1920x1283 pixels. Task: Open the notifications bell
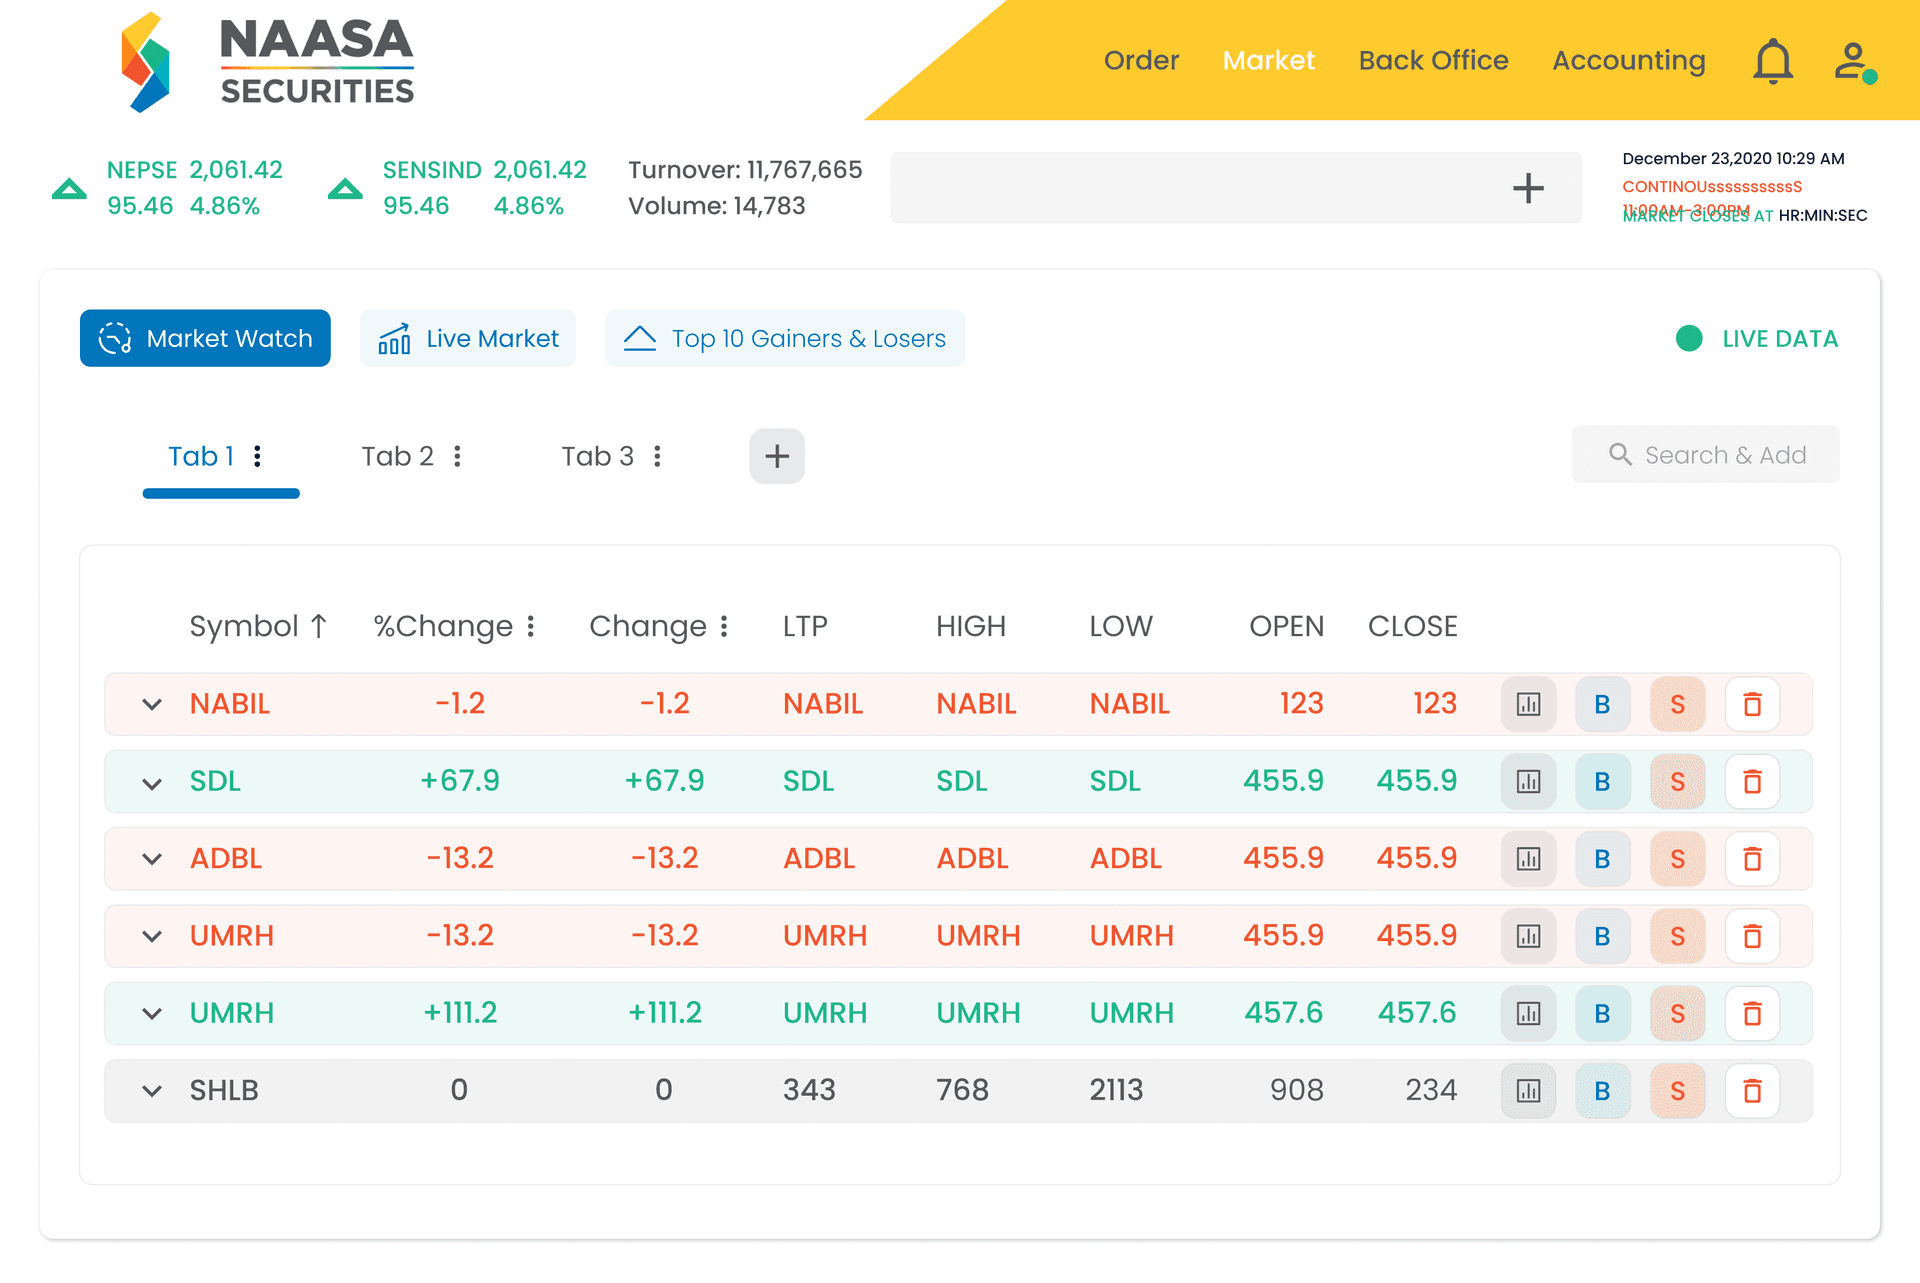[1772, 61]
